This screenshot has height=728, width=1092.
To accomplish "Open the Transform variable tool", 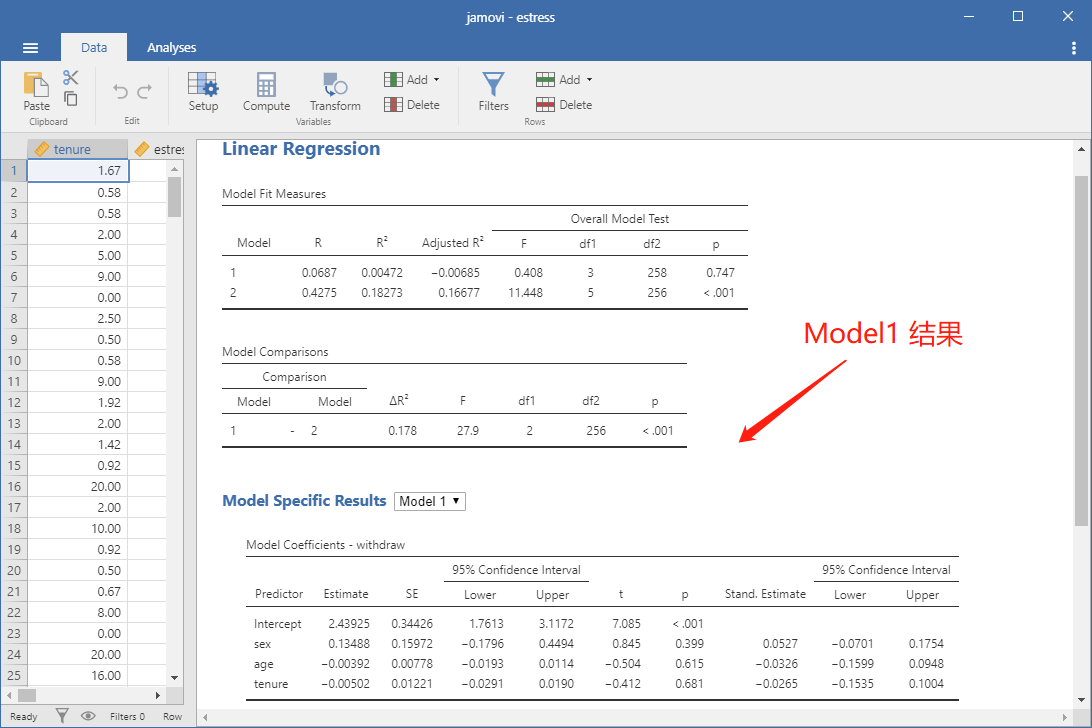I will (x=335, y=91).
